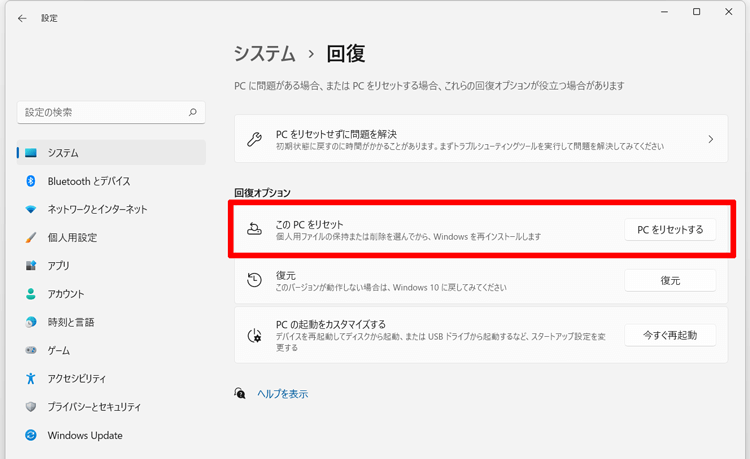The height and width of the screenshot is (459, 750).
Task: Click Windows 10 に戻してみてください description
Action: [x=391, y=287]
